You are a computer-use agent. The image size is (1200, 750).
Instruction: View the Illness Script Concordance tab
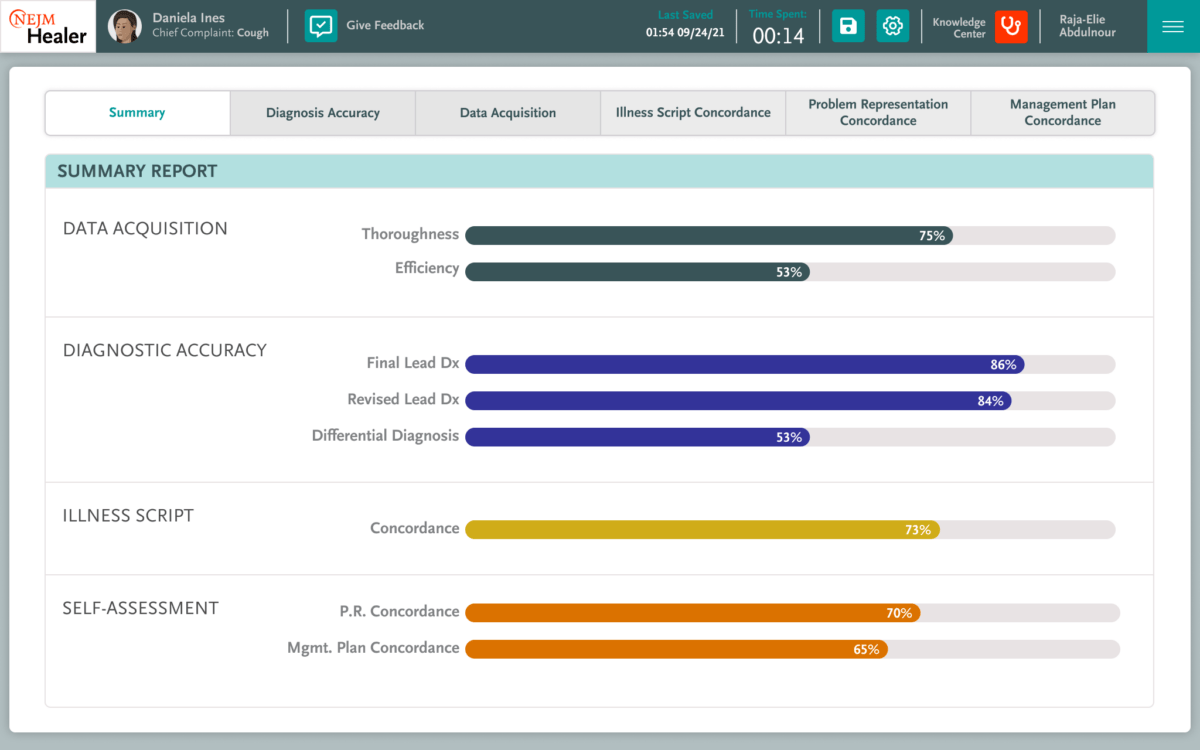(693, 113)
